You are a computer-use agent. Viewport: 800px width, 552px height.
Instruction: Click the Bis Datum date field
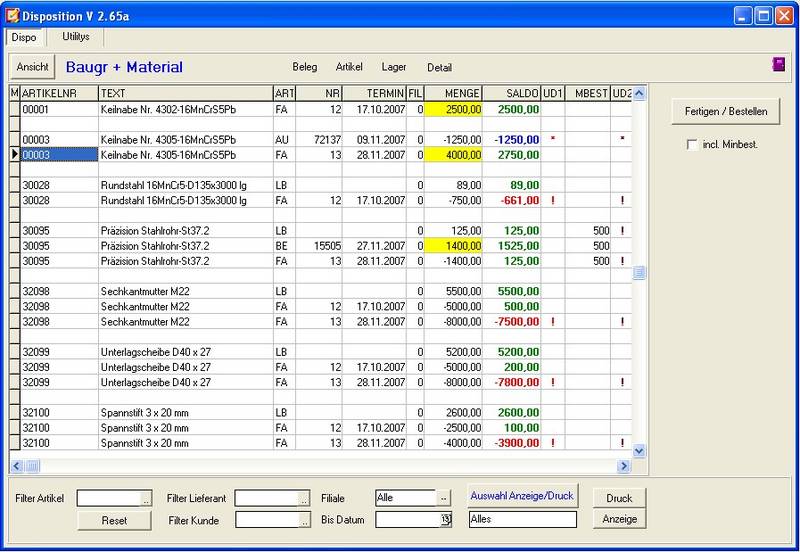pos(406,519)
